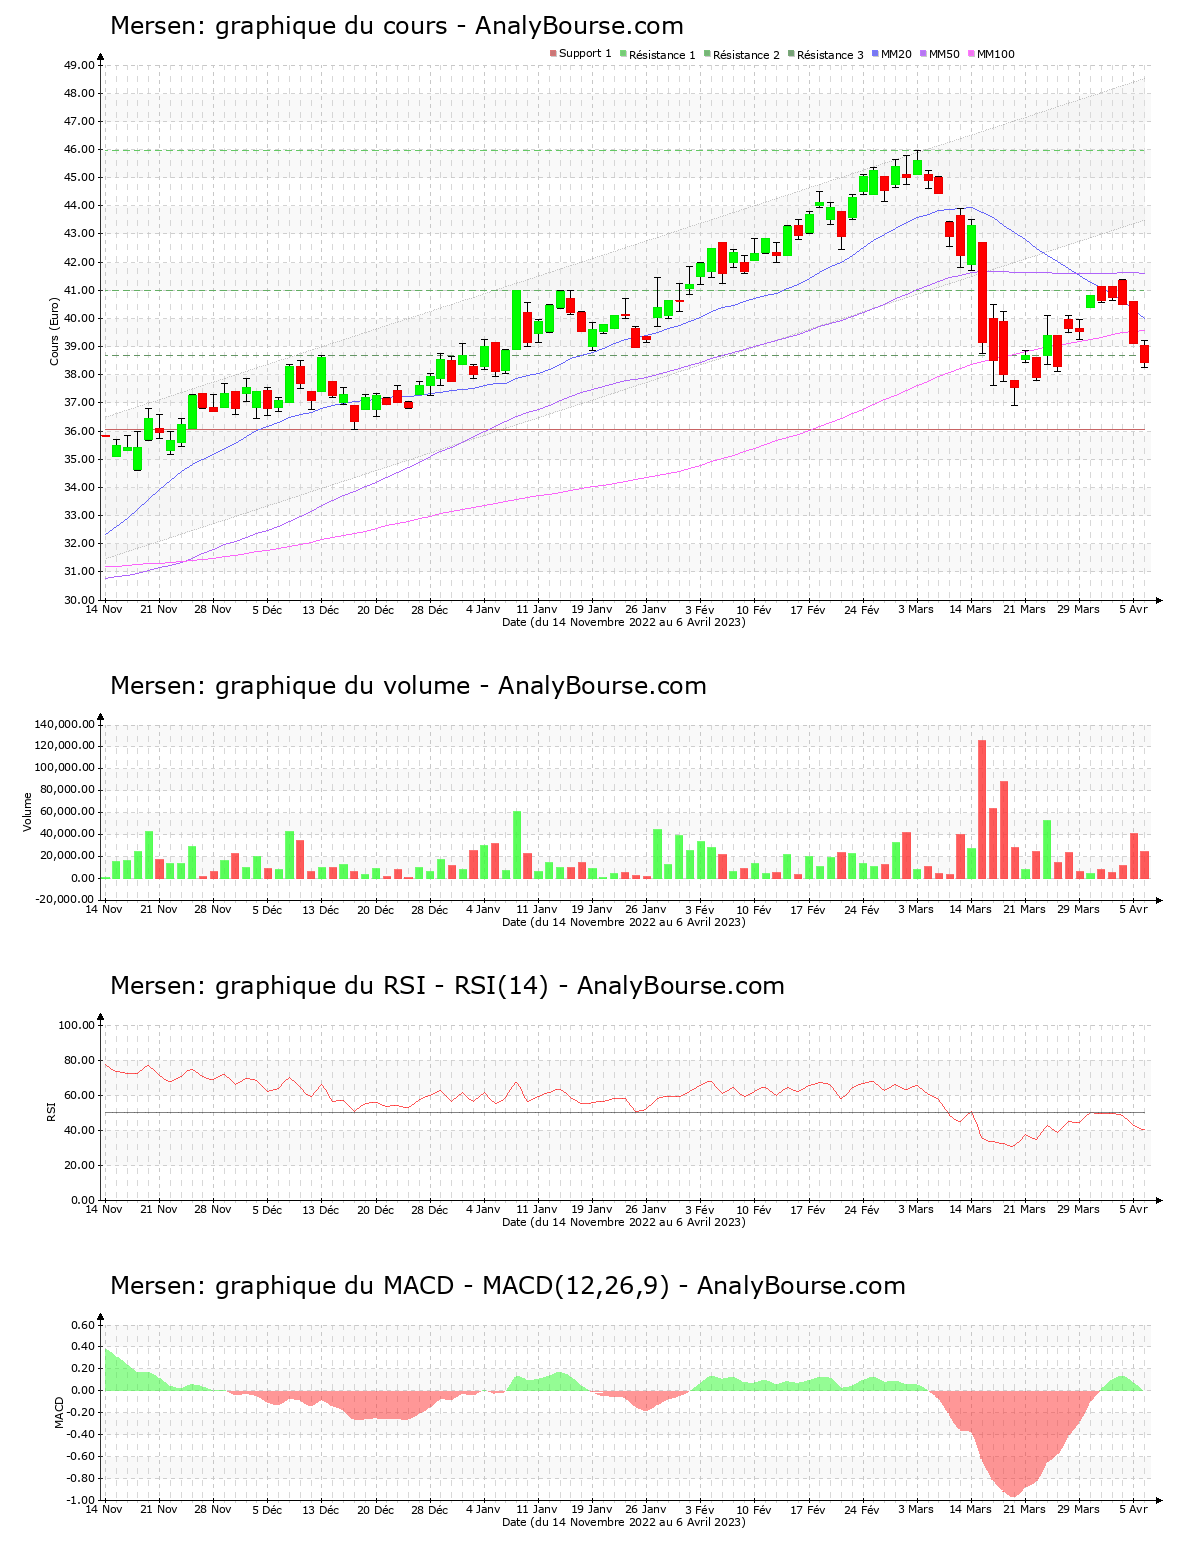Click the last red candlestick of price chart
This screenshot has height=1550, width=1200.
coord(1144,354)
